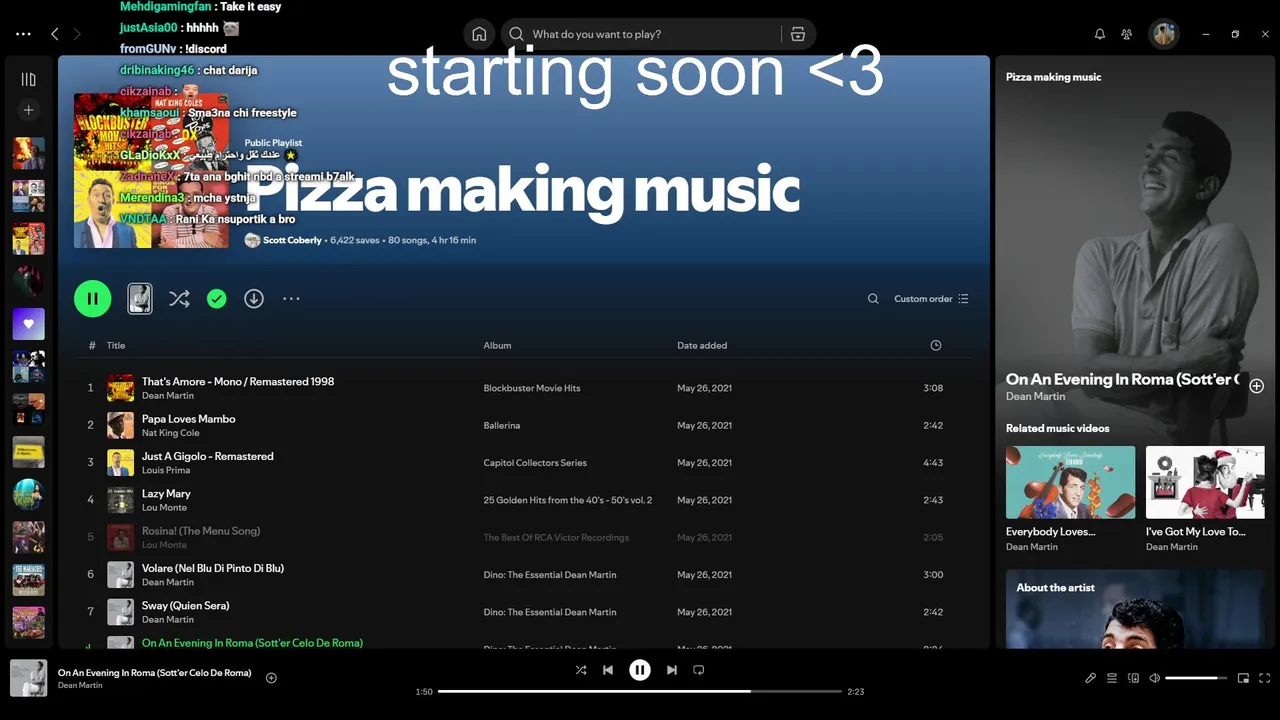This screenshot has width=1280, height=720.
Task: Open the Queue icon
Action: pyautogui.click(x=1112, y=678)
